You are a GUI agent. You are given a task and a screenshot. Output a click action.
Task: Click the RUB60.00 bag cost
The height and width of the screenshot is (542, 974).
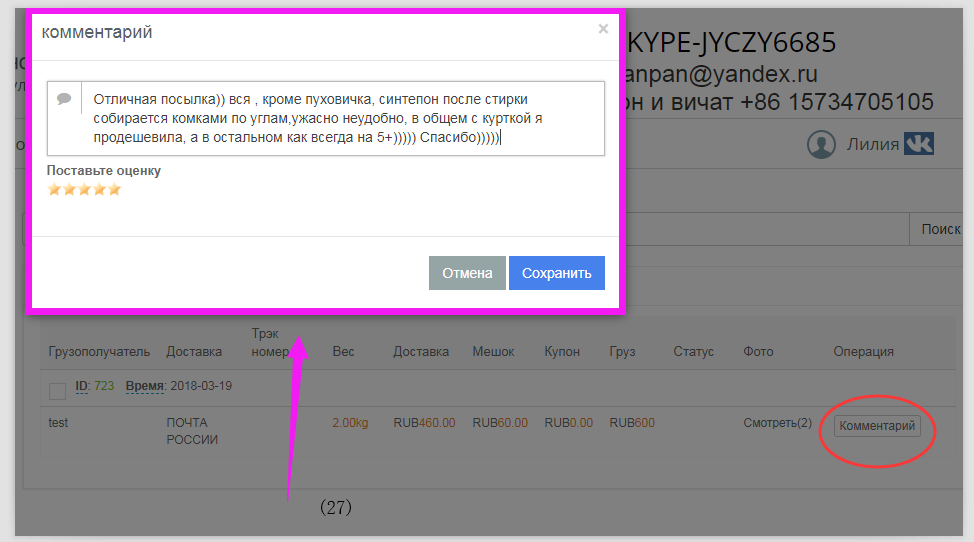click(500, 423)
